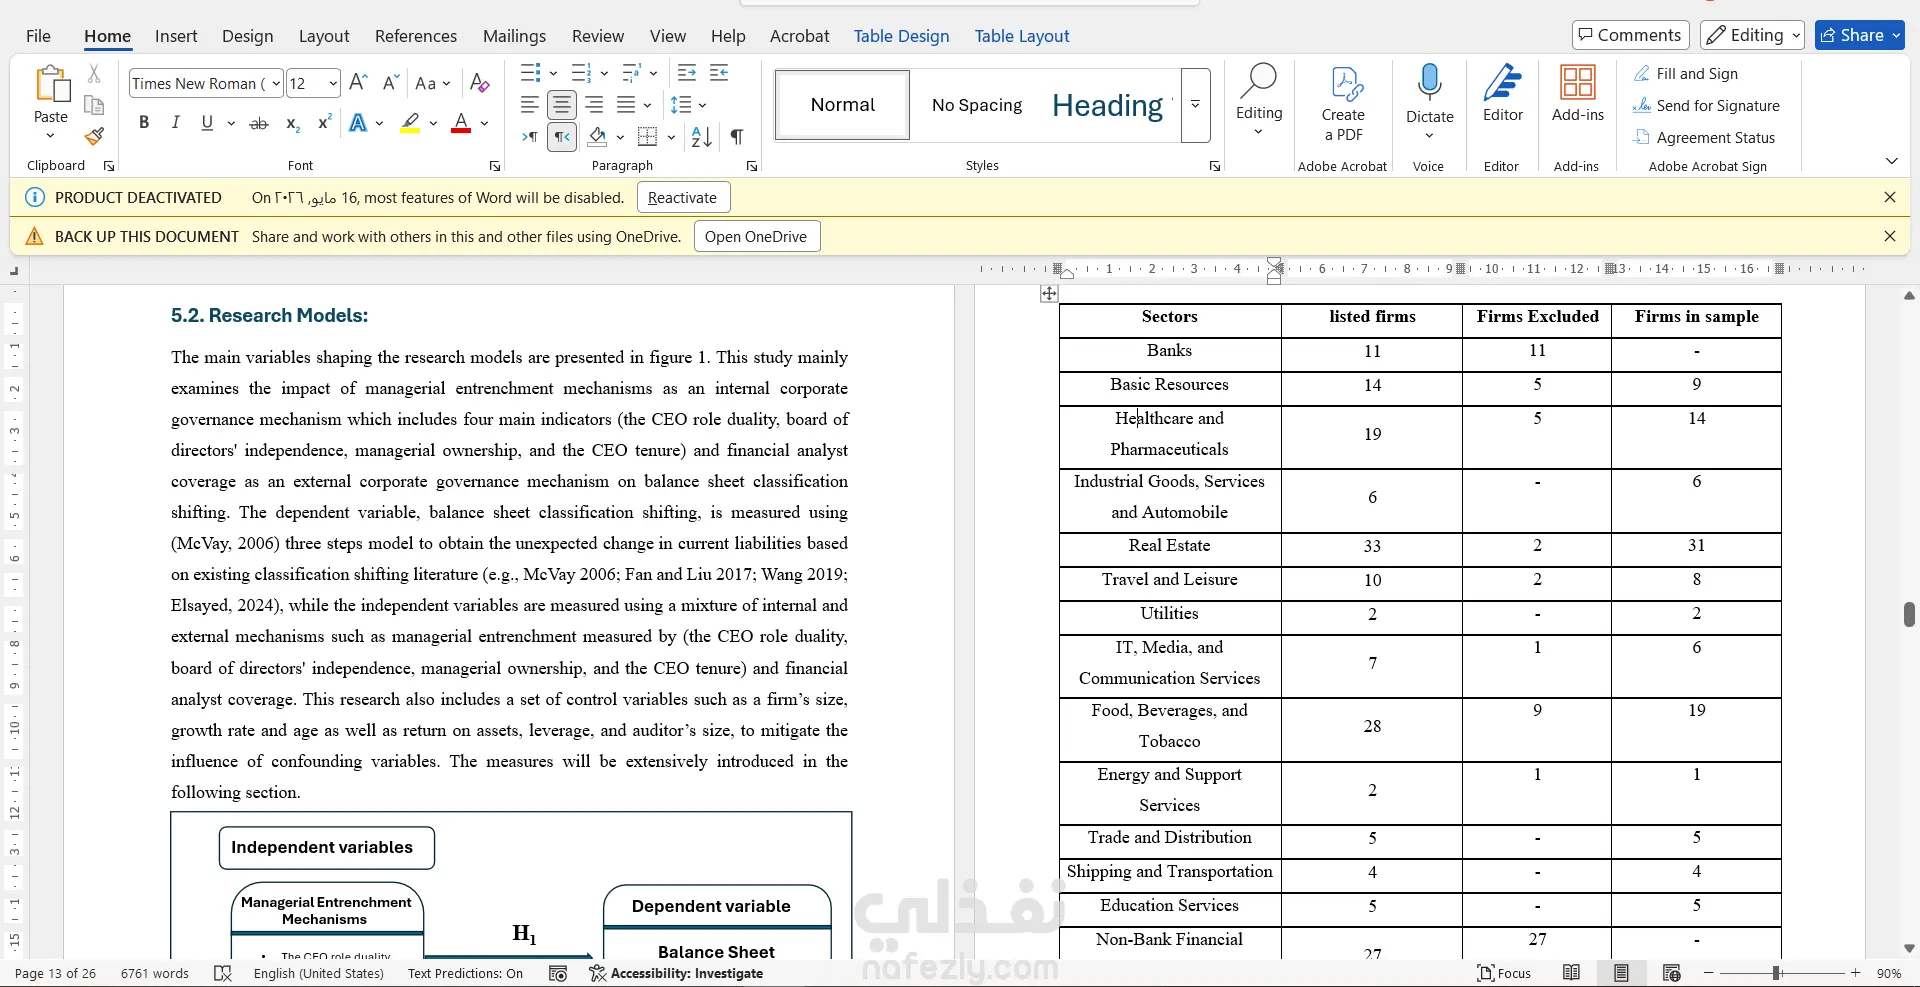Click the Cut scissors icon
Screen dimensions: 1920x987
tap(94, 74)
